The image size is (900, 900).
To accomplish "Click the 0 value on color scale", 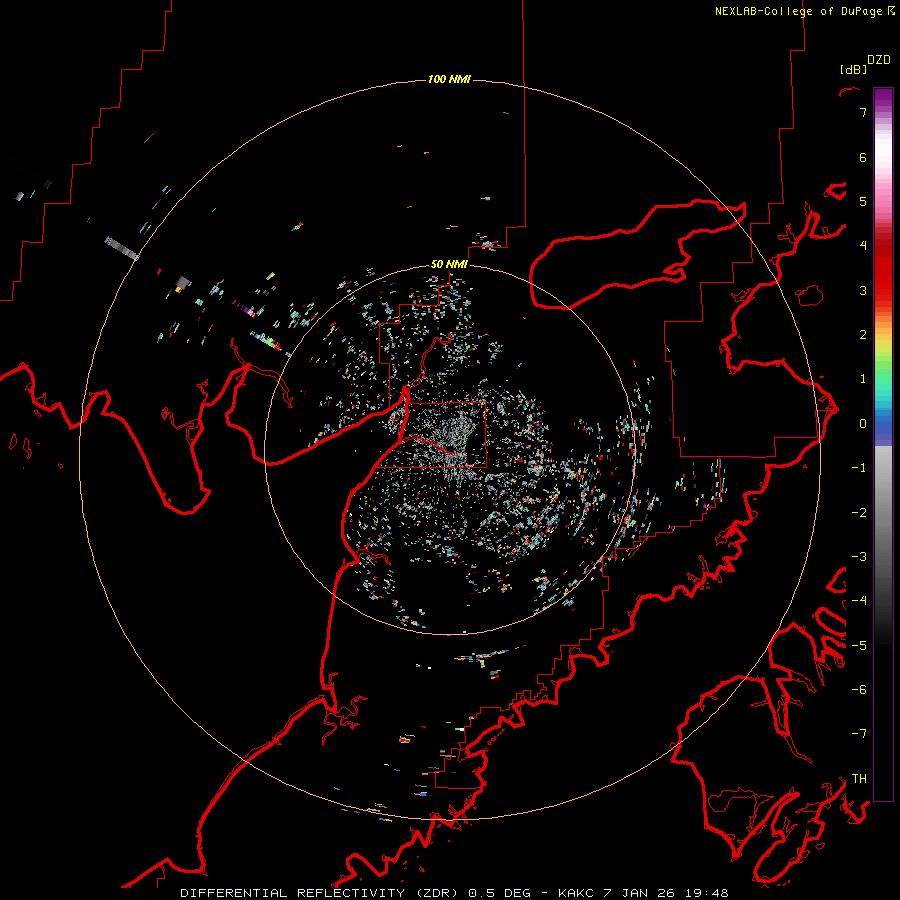I will [863, 424].
